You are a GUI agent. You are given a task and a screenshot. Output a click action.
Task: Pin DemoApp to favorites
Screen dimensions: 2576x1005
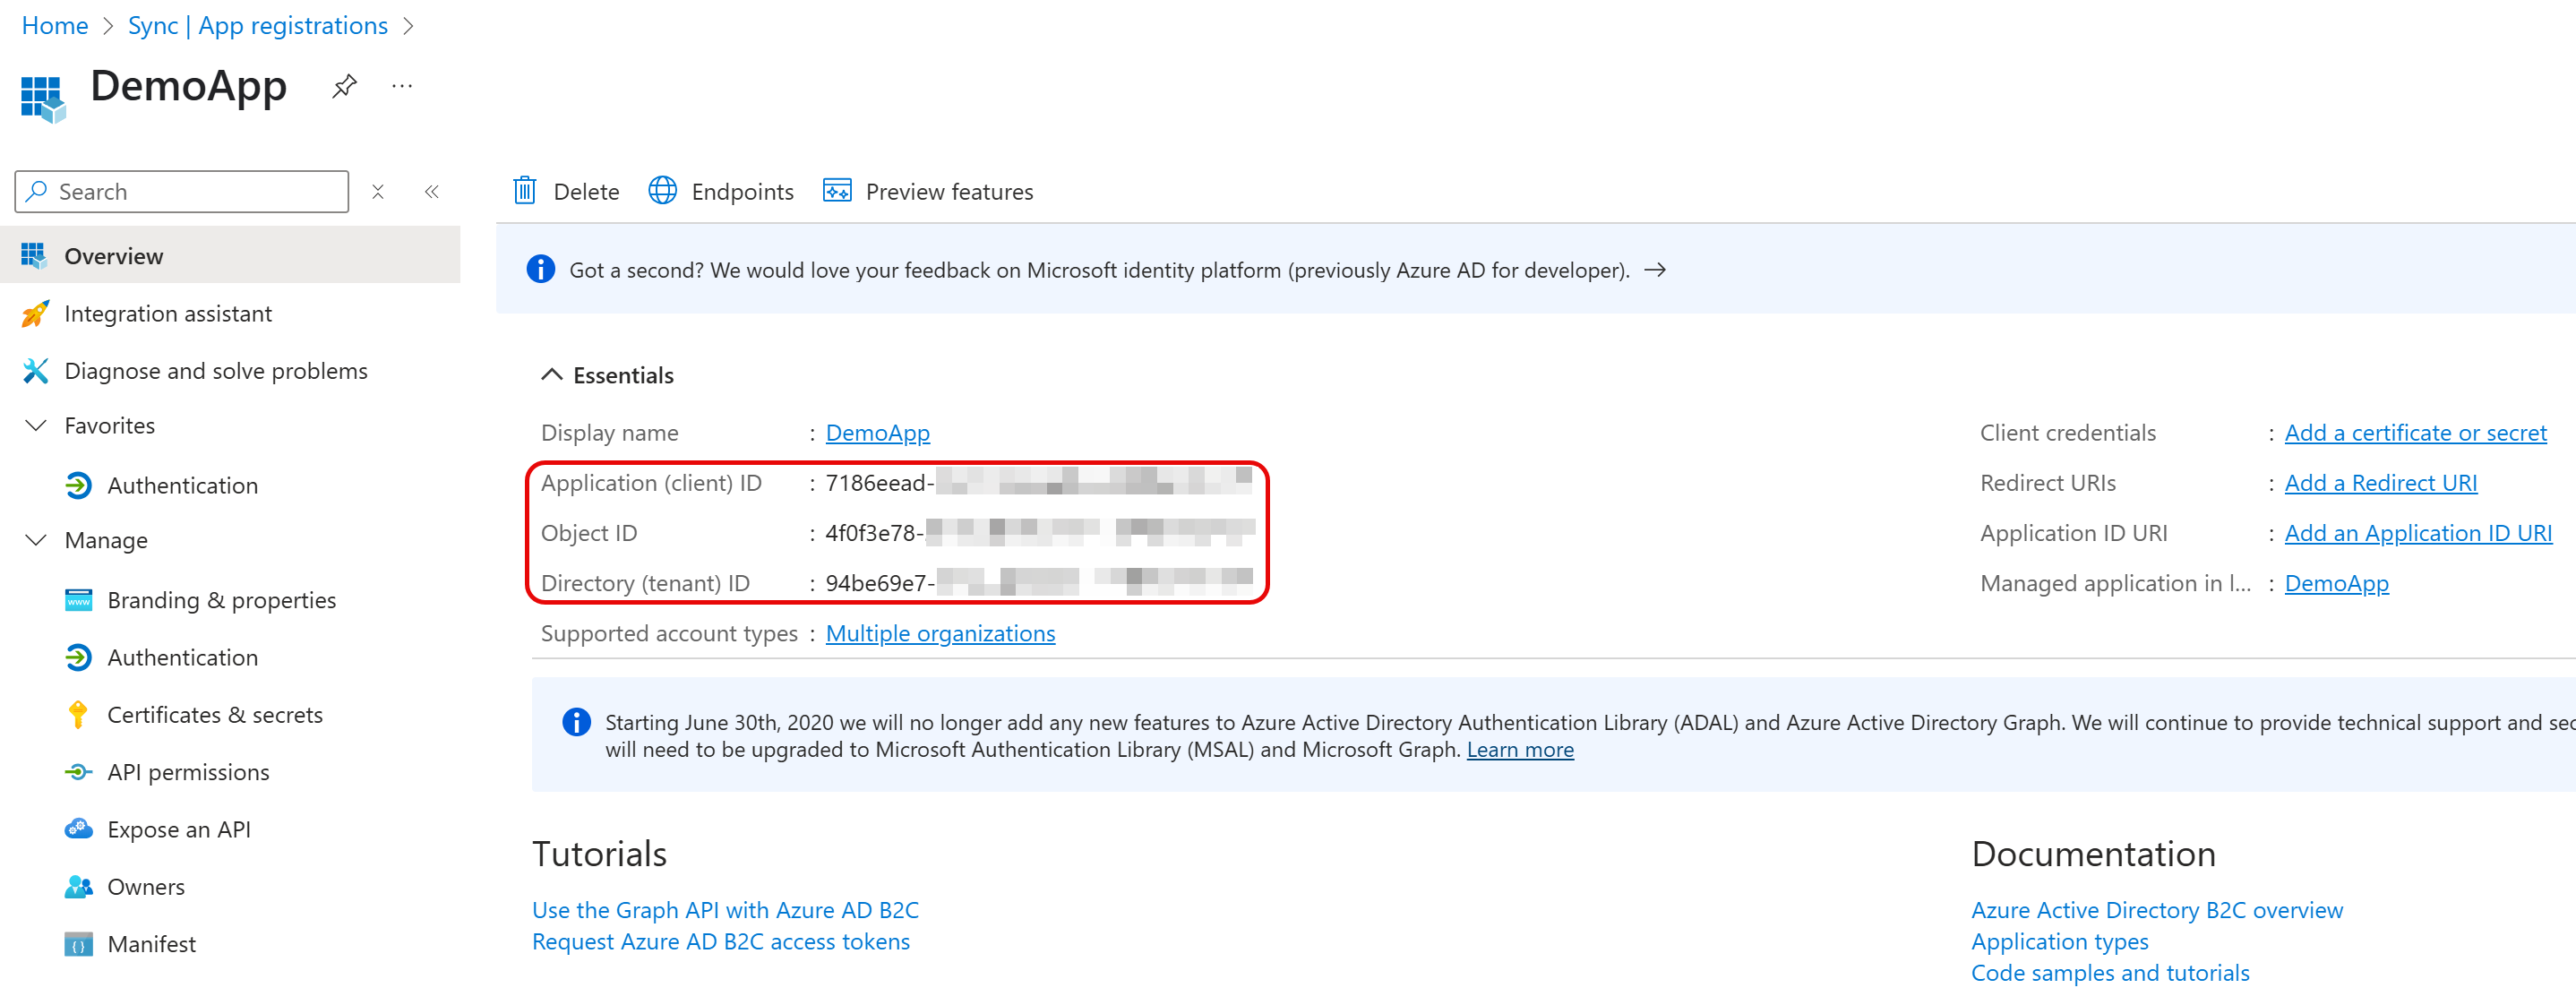[344, 85]
